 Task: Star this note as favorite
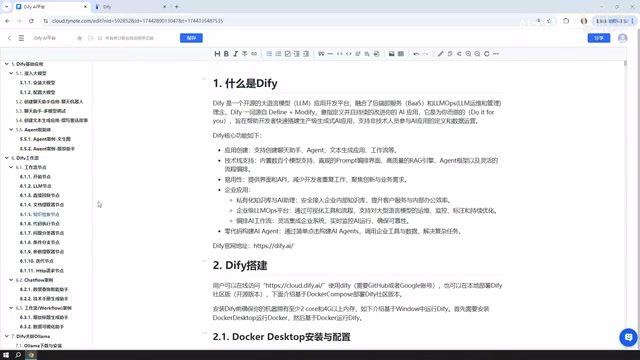pos(80,38)
